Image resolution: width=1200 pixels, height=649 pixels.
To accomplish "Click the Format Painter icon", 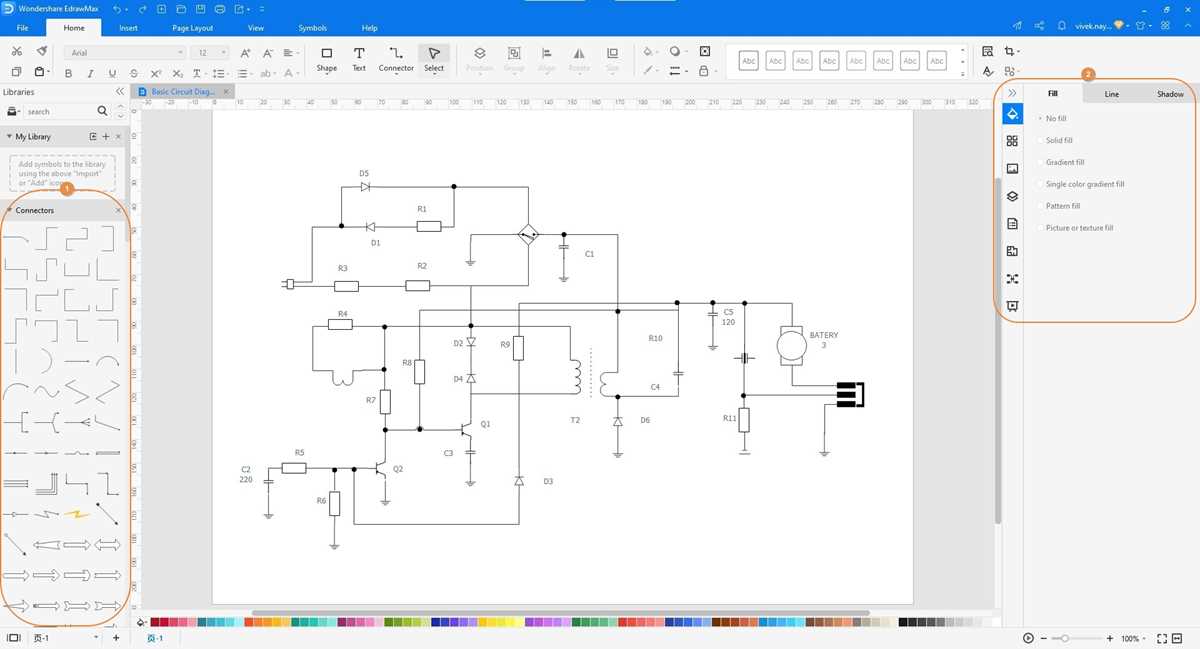I will coord(41,52).
